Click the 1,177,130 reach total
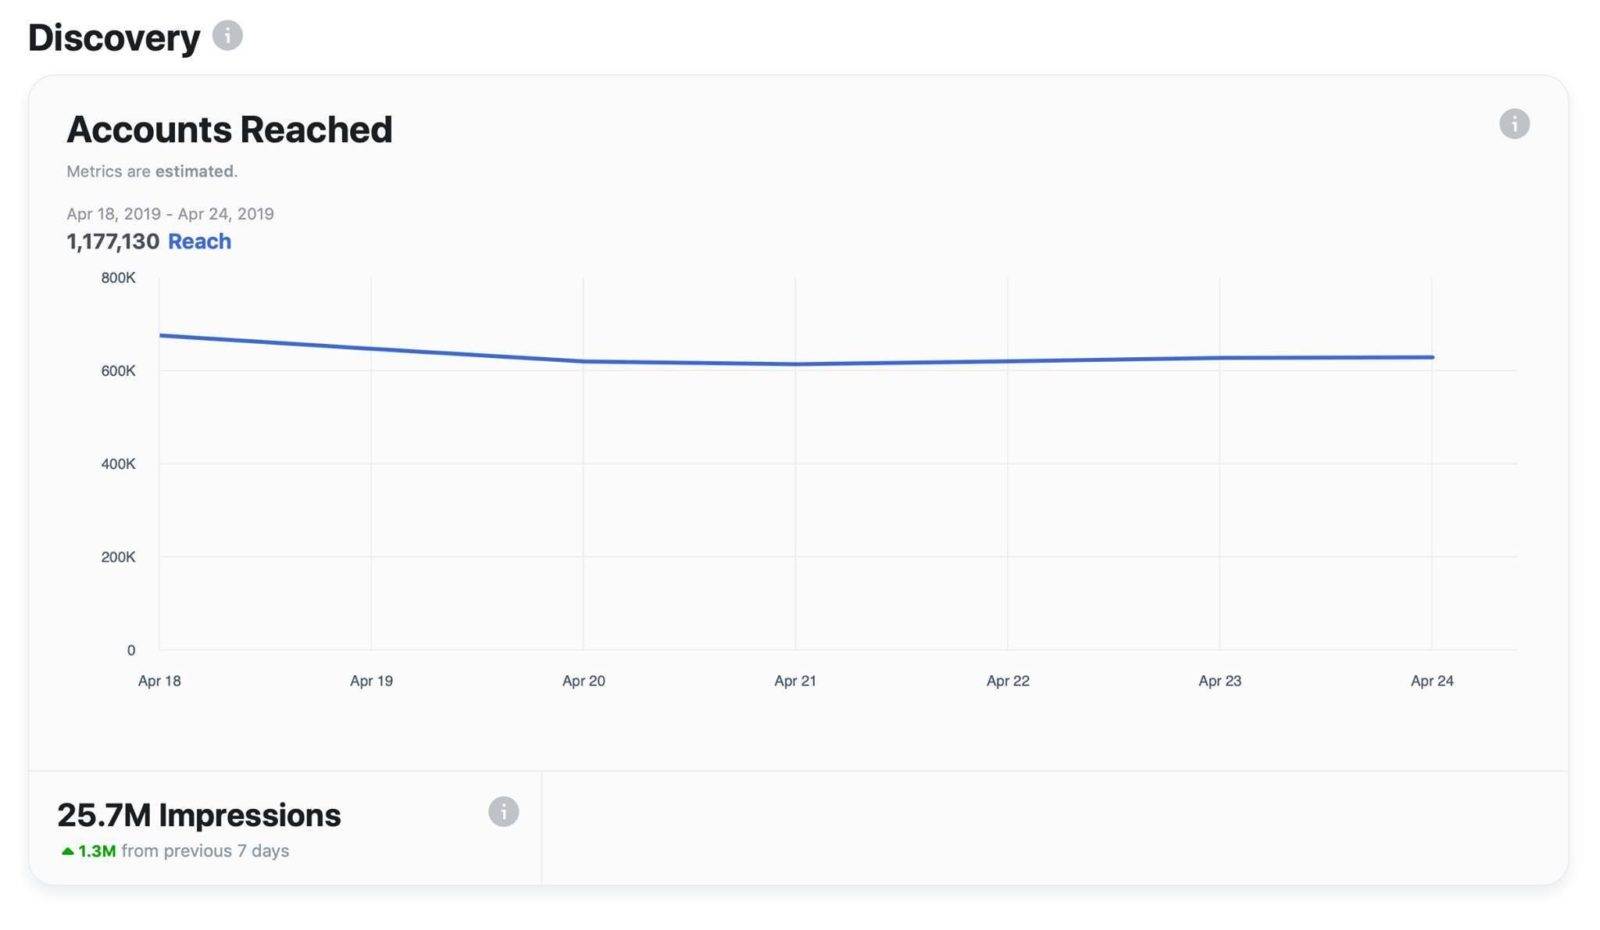 (112, 242)
